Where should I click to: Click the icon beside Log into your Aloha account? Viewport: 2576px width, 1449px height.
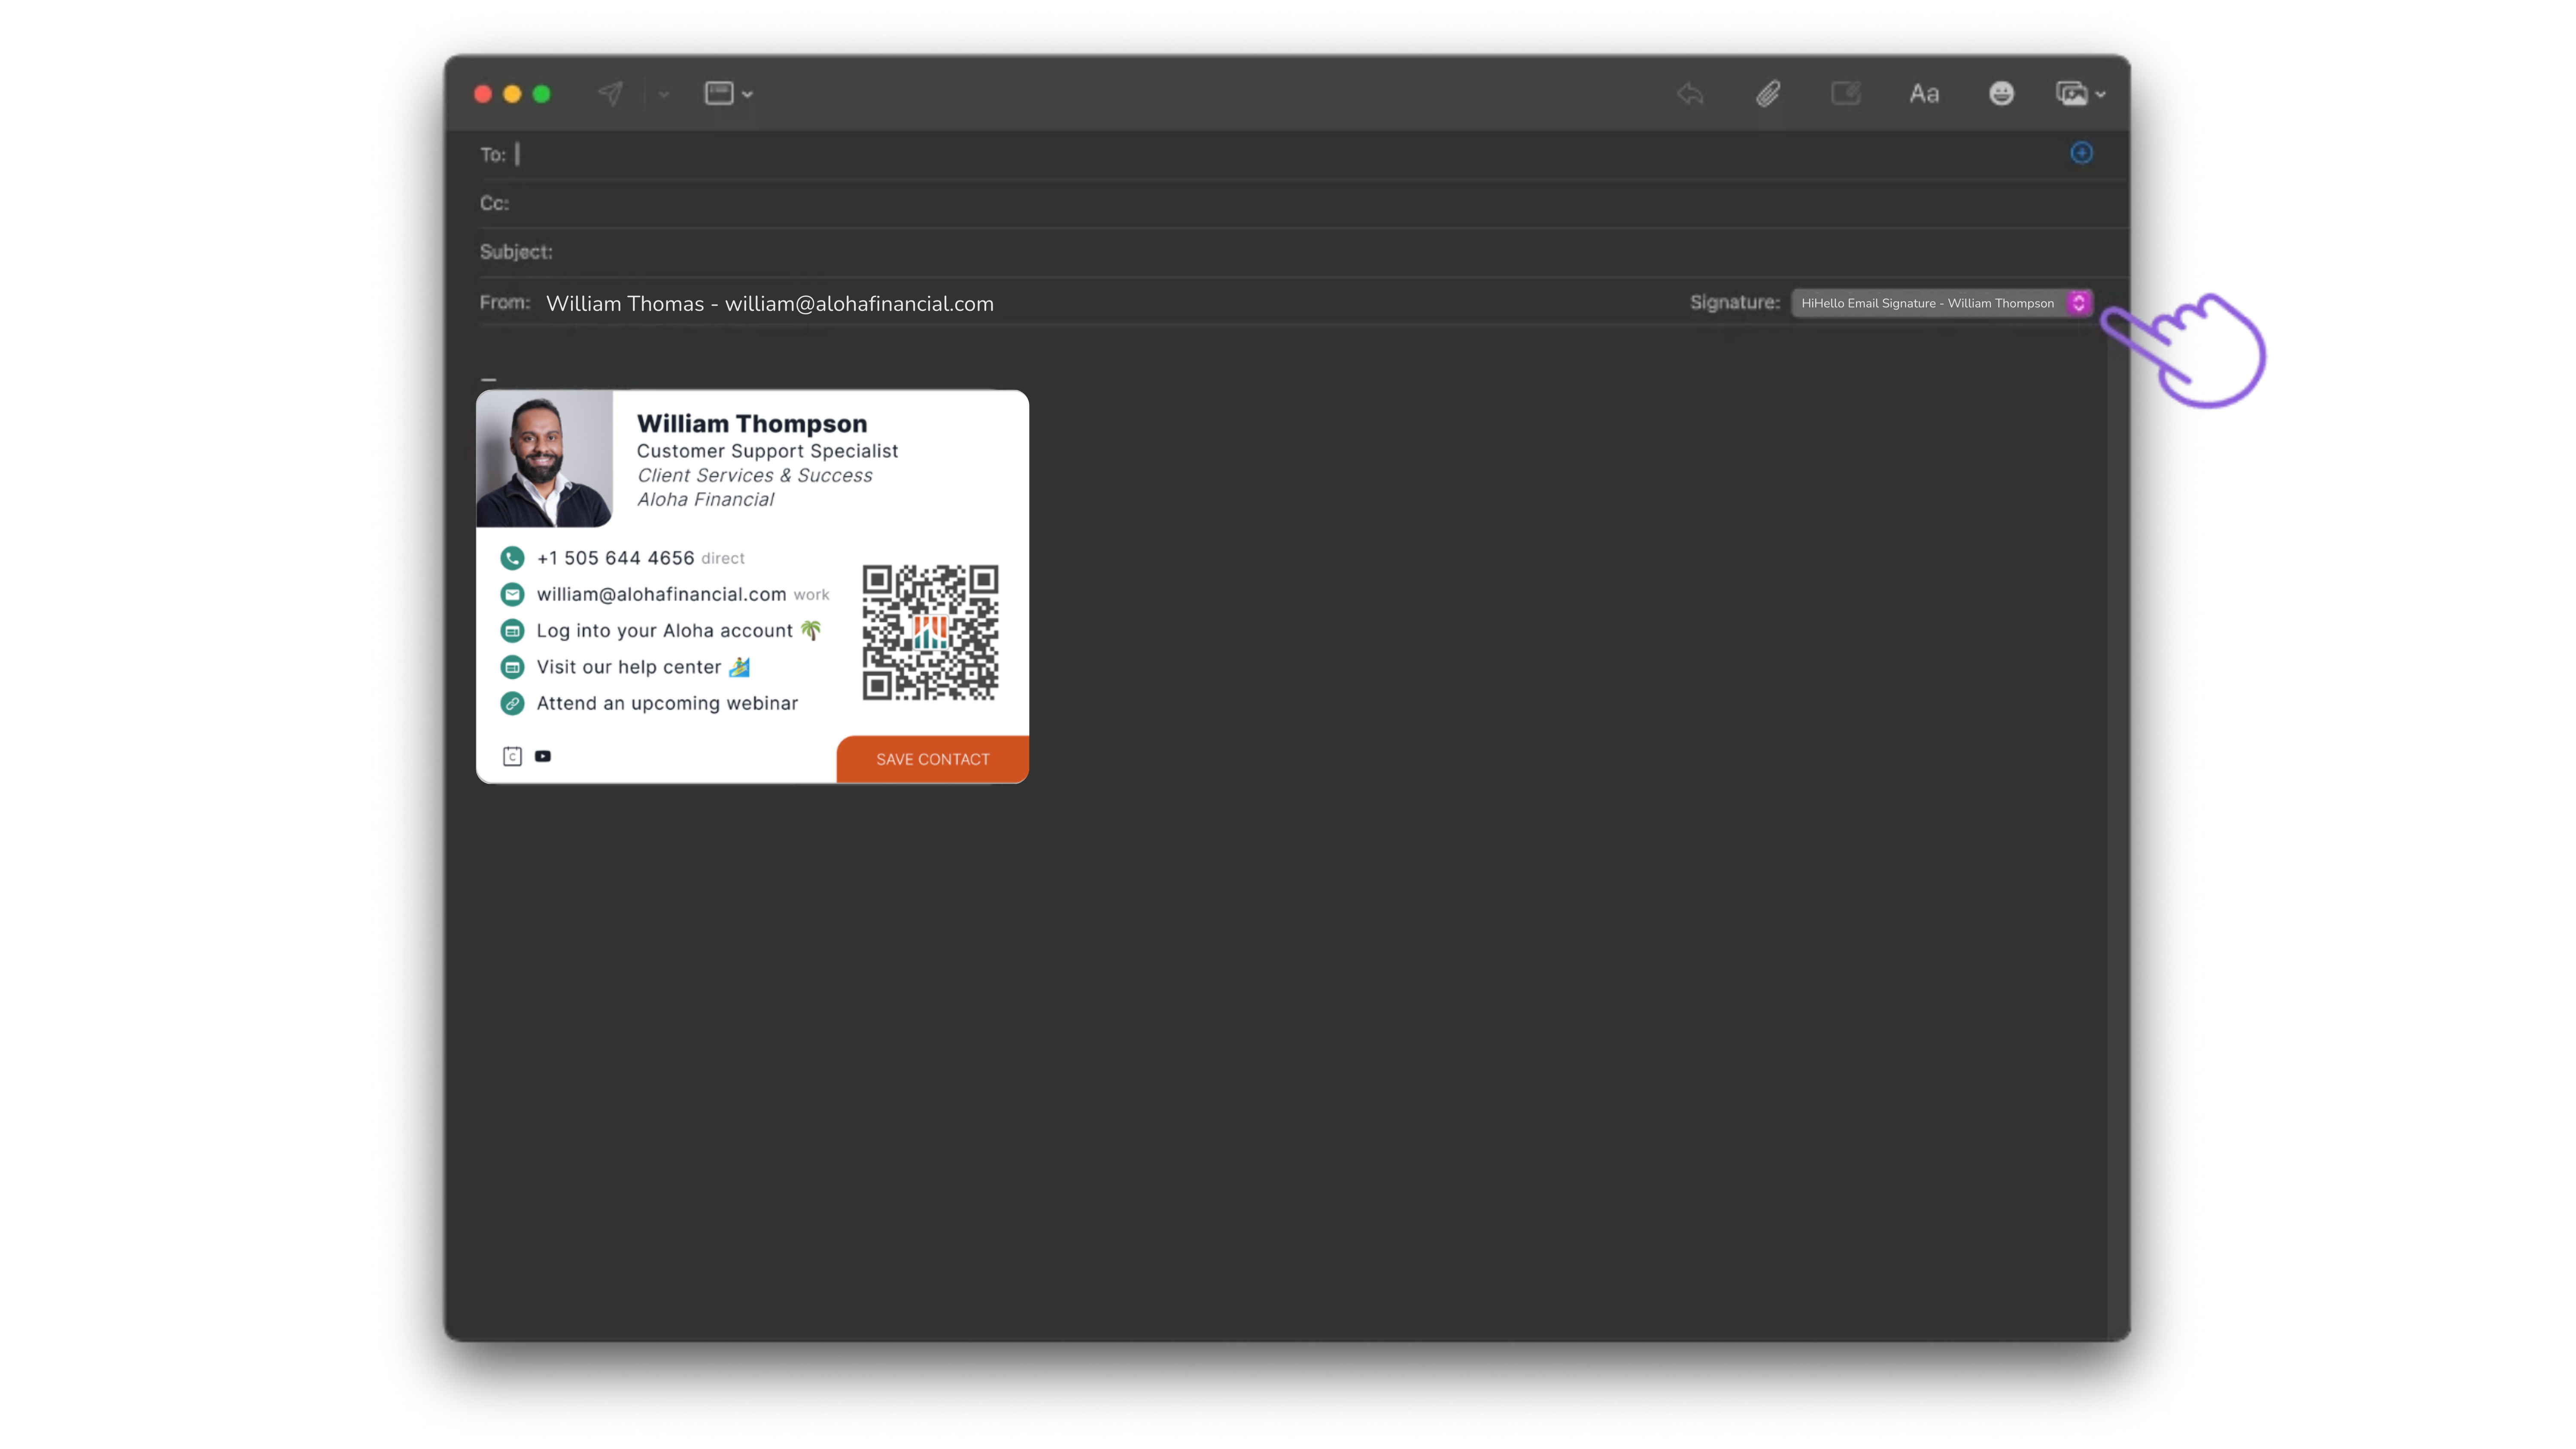click(512, 631)
